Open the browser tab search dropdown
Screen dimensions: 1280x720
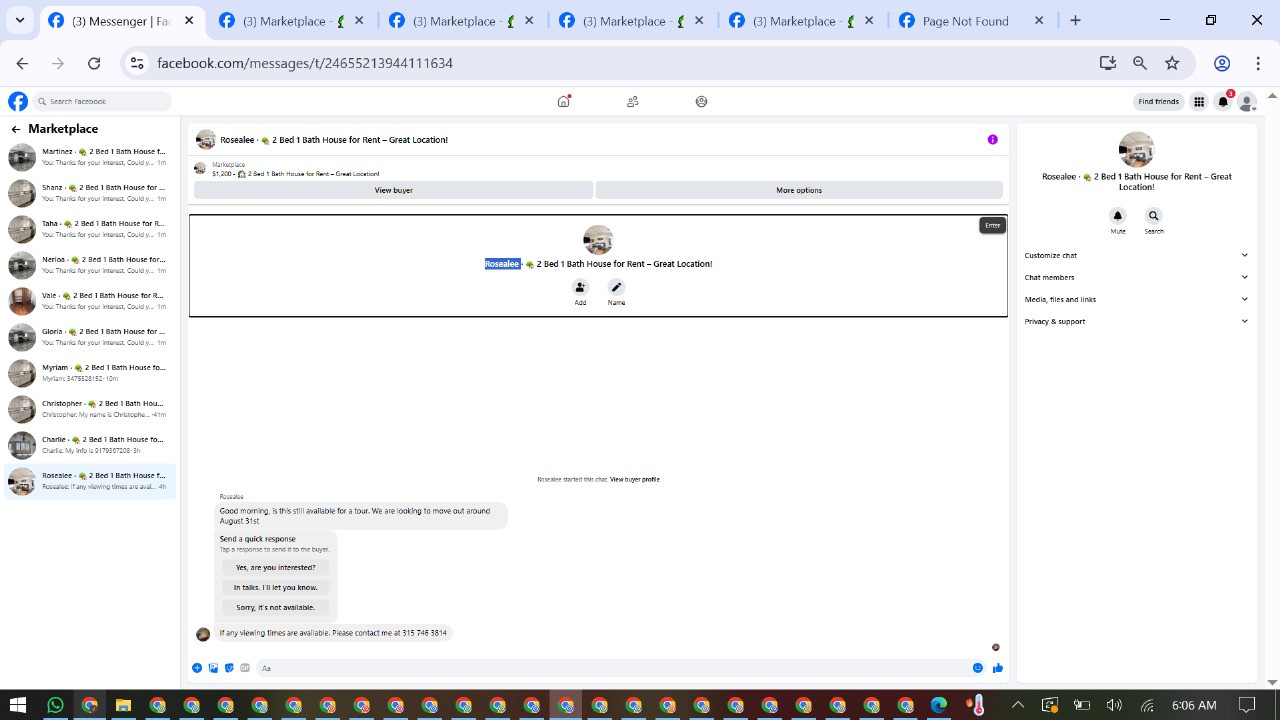pos(20,20)
